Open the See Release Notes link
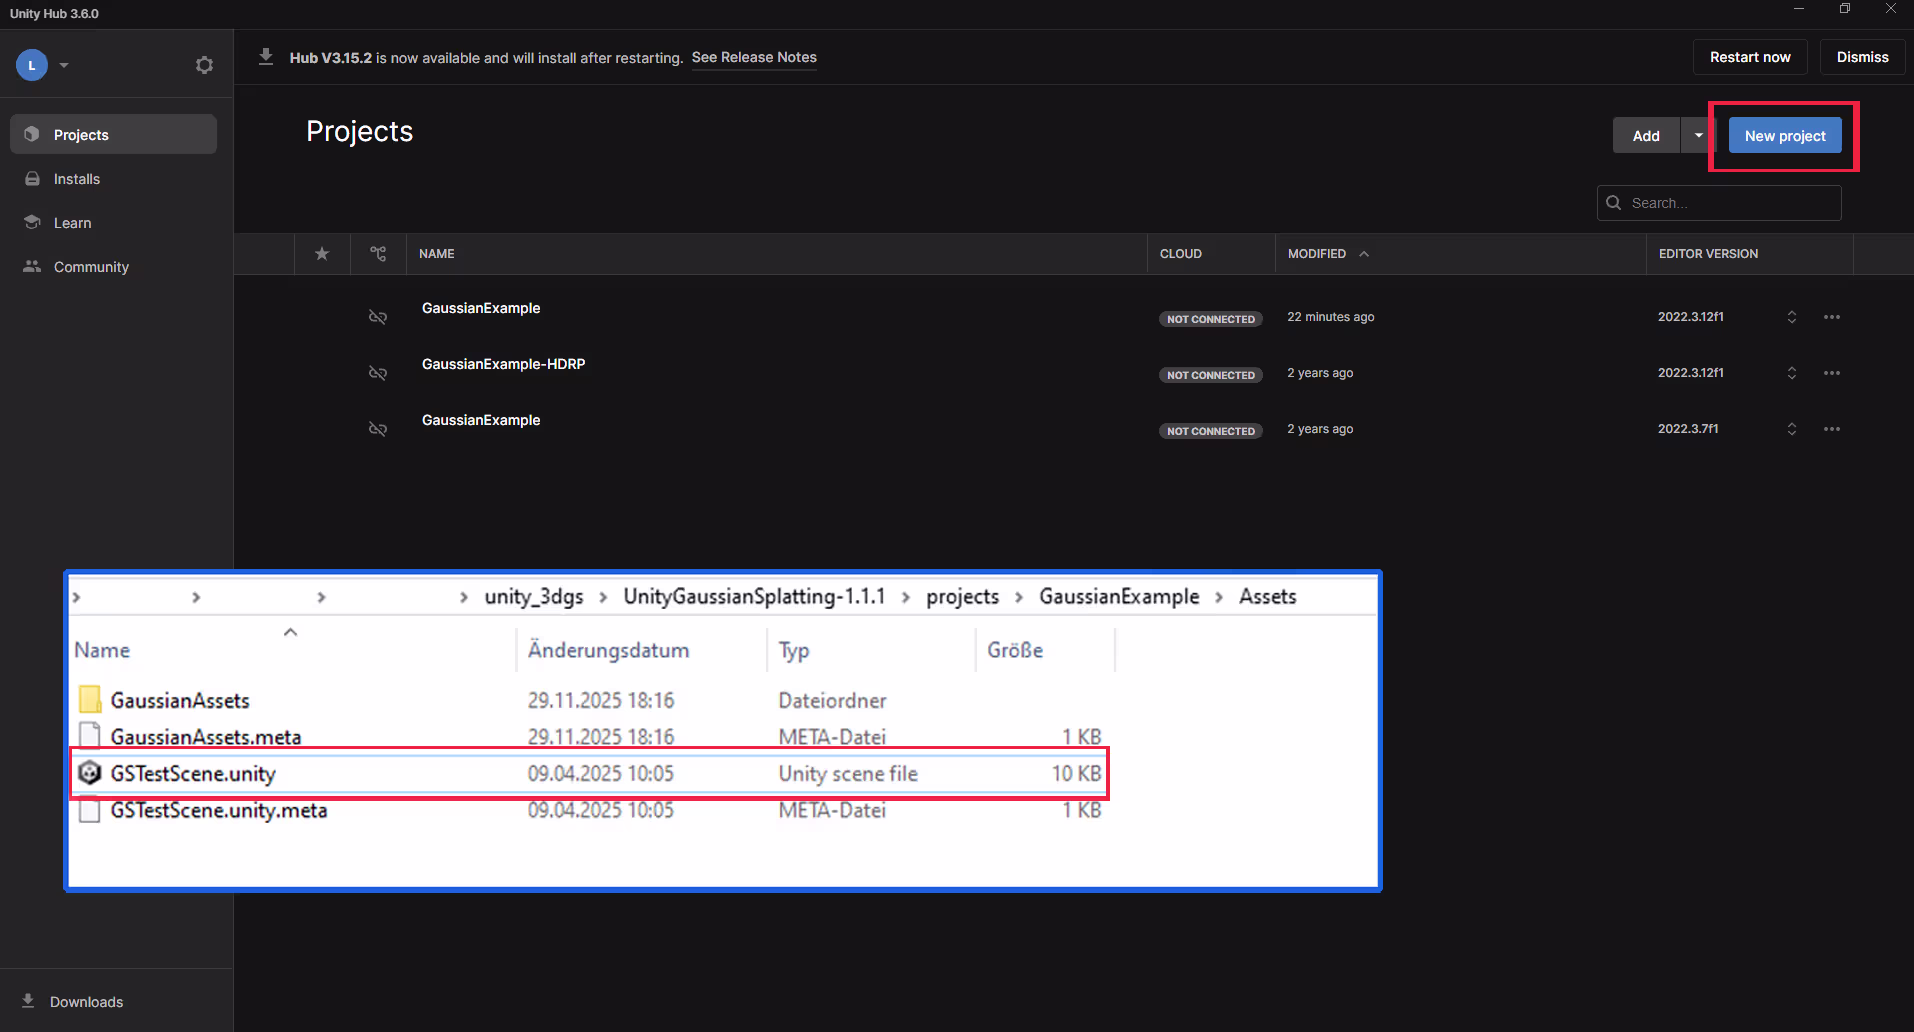This screenshot has width=1914, height=1032. tap(754, 57)
